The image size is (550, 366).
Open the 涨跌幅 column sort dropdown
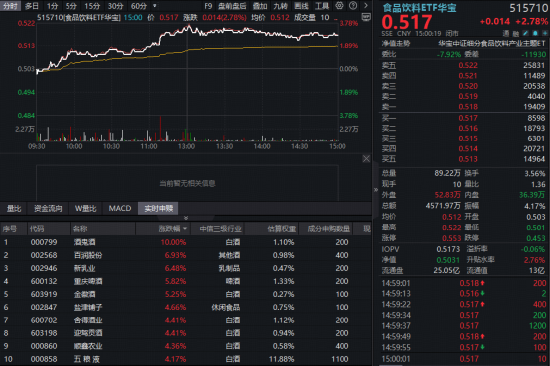coord(185,229)
